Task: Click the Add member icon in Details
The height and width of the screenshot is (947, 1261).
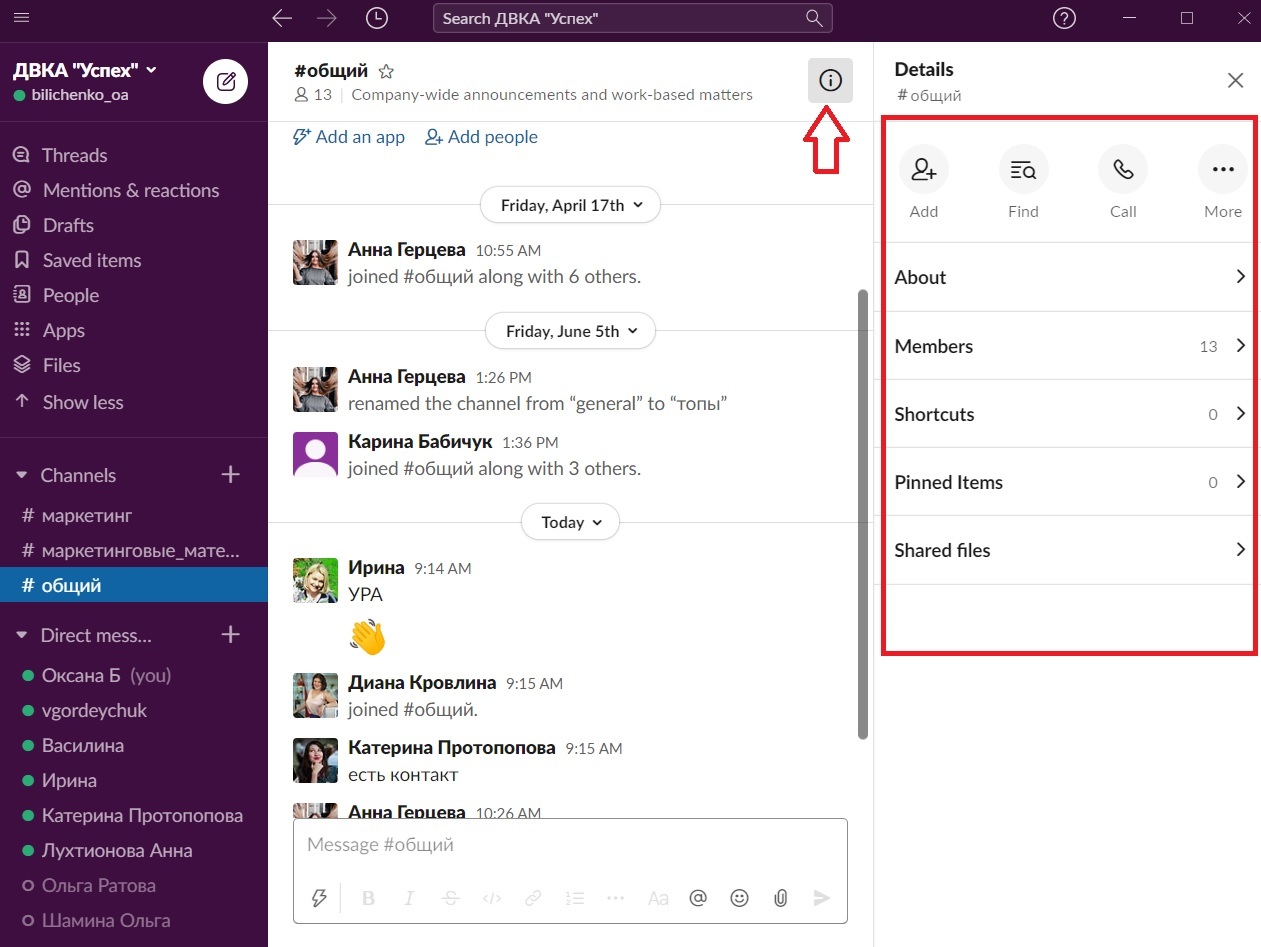Action: coord(924,170)
